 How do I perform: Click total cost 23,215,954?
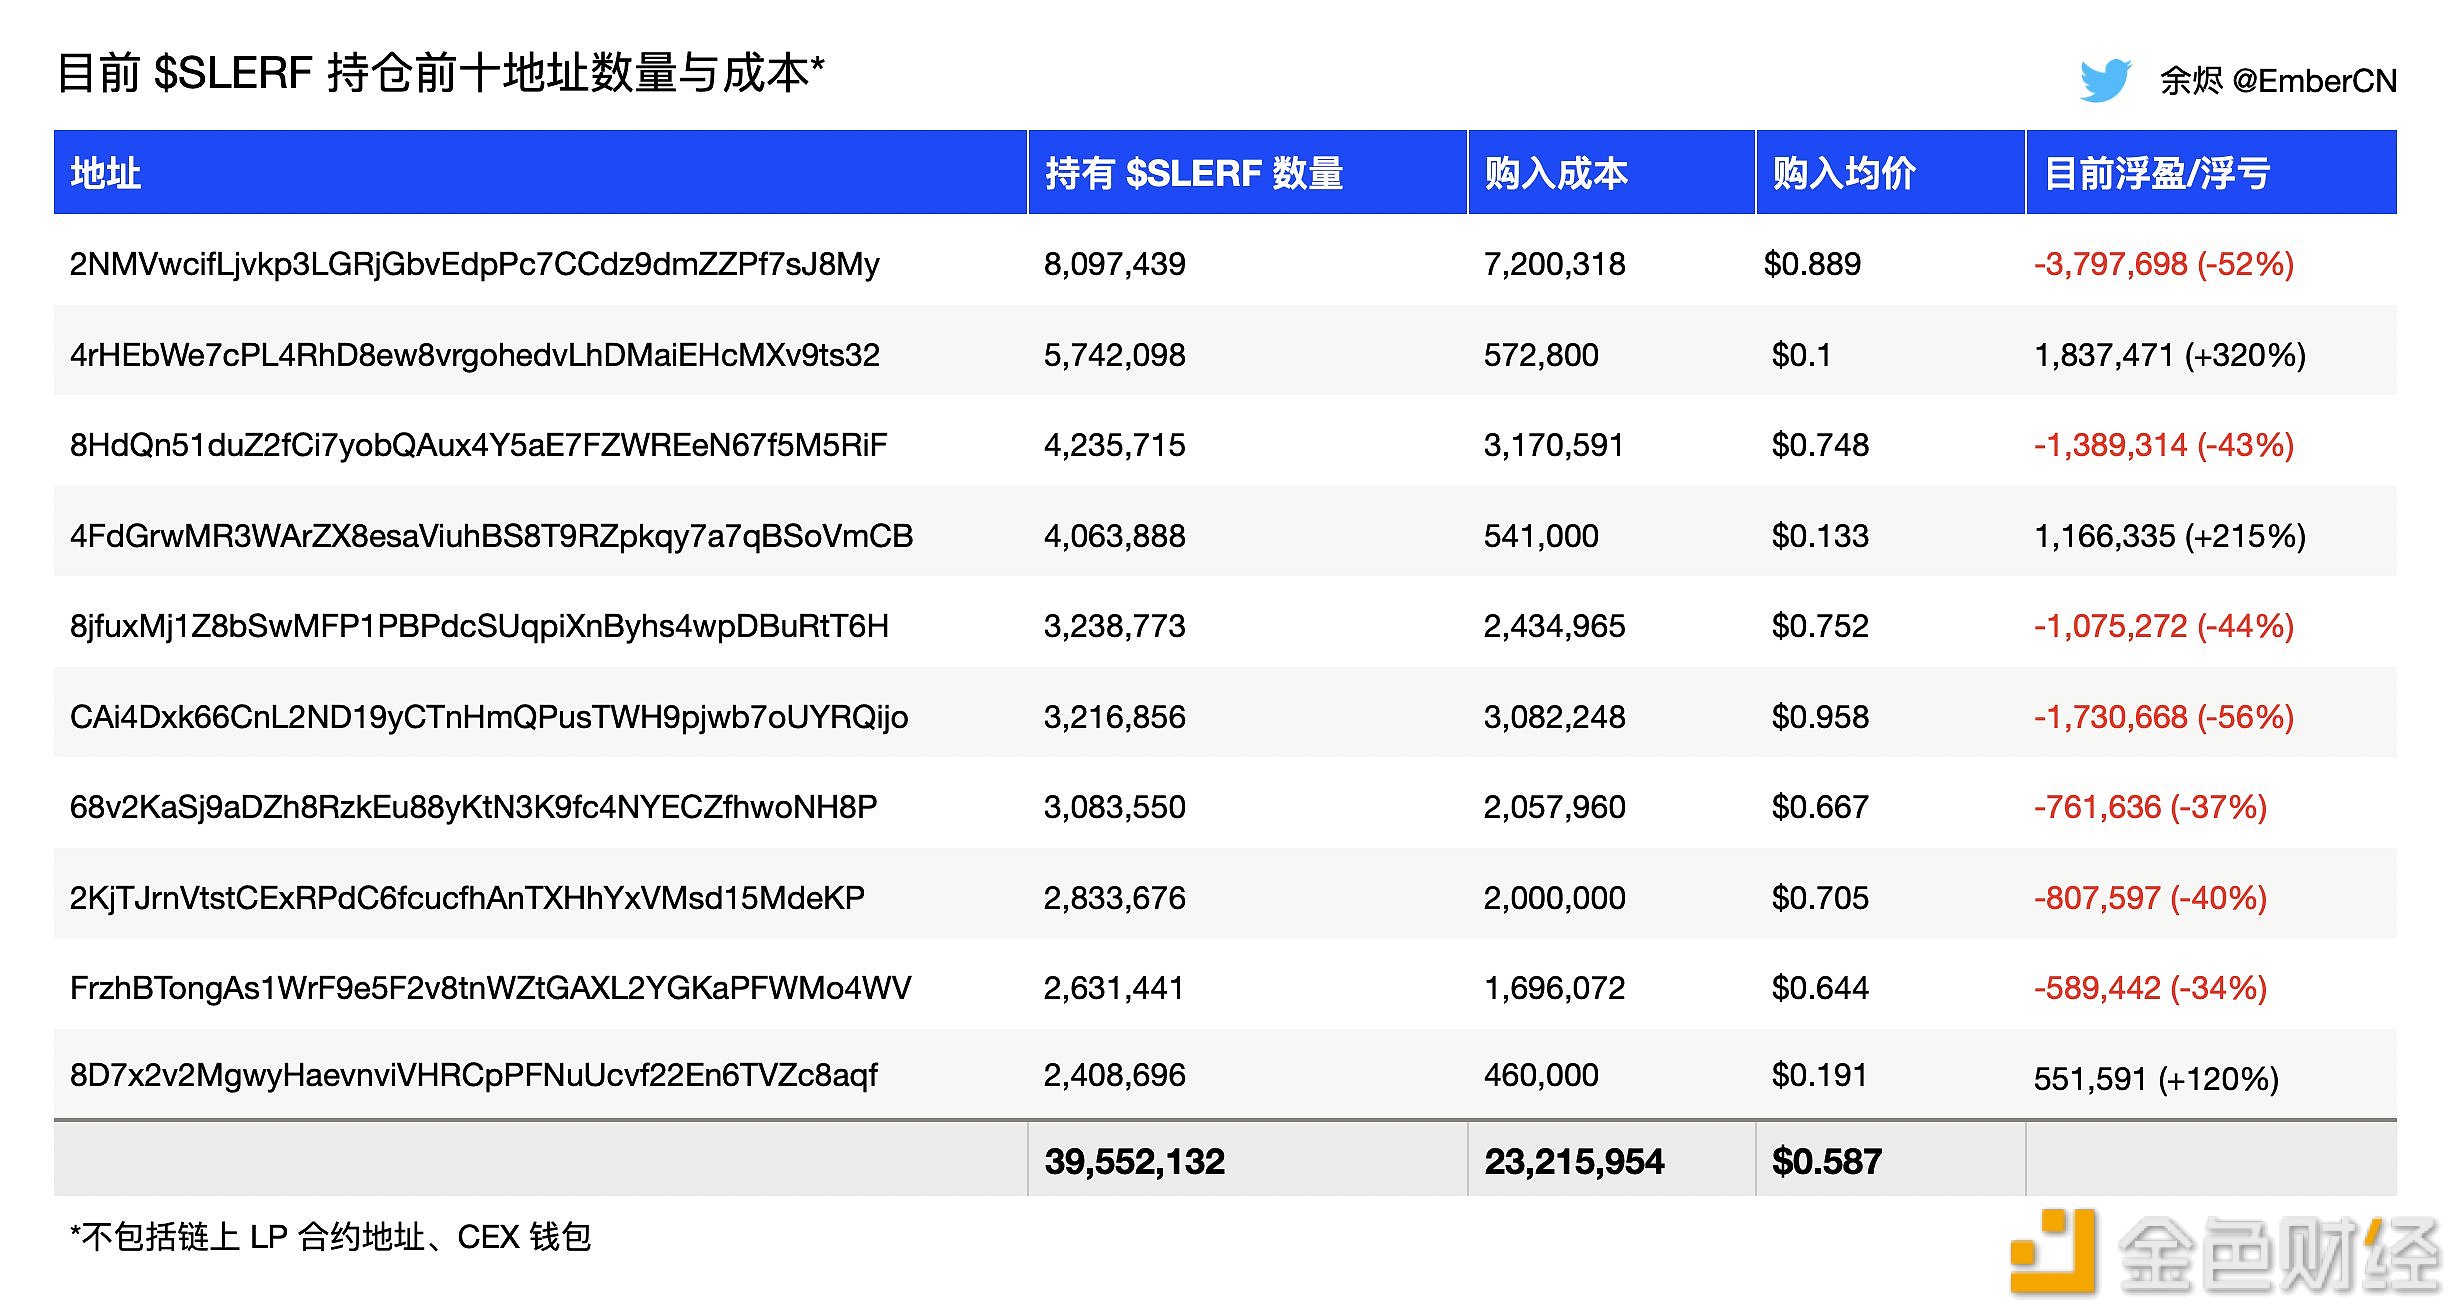click(1574, 1161)
